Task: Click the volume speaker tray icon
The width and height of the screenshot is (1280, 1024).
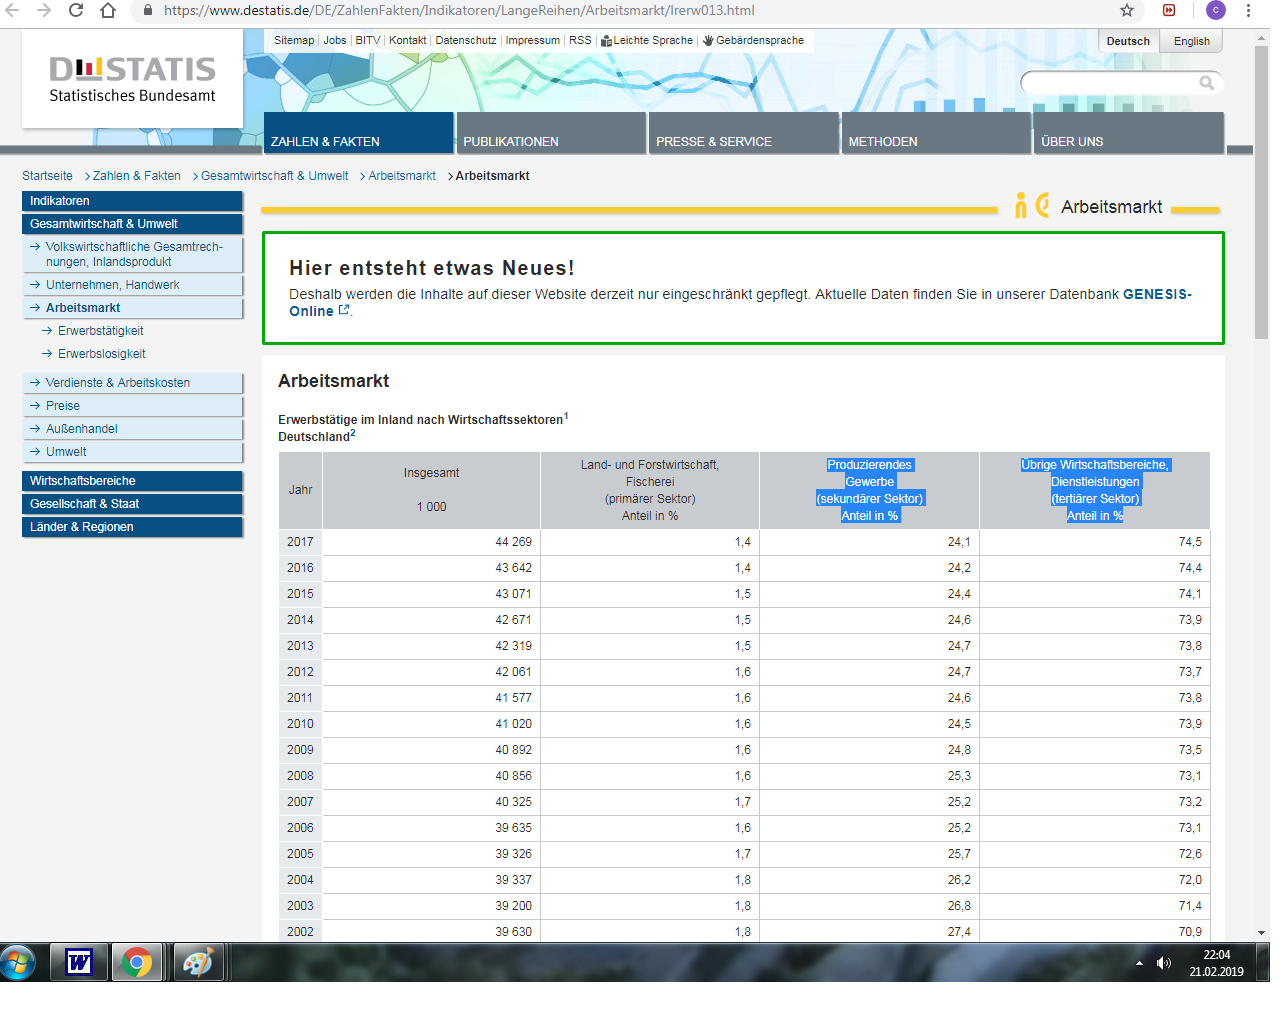Action: click(1163, 963)
